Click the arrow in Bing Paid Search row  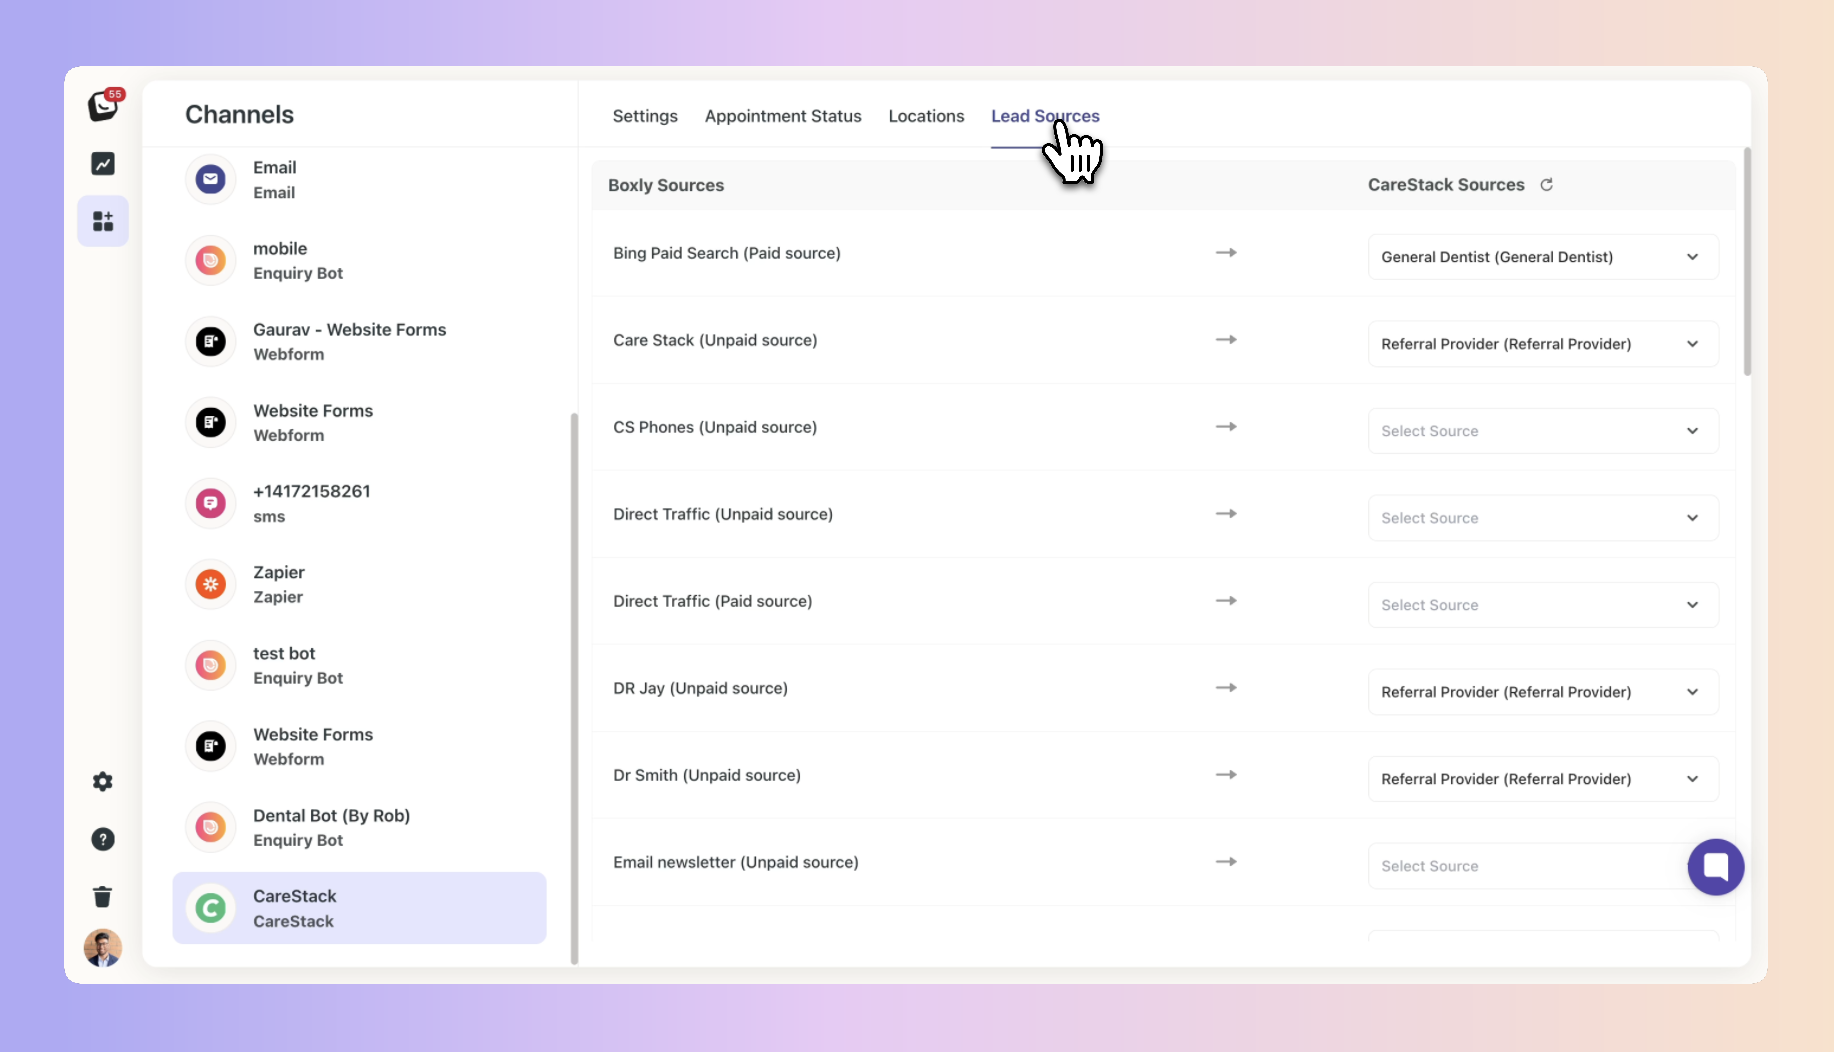pyautogui.click(x=1226, y=253)
